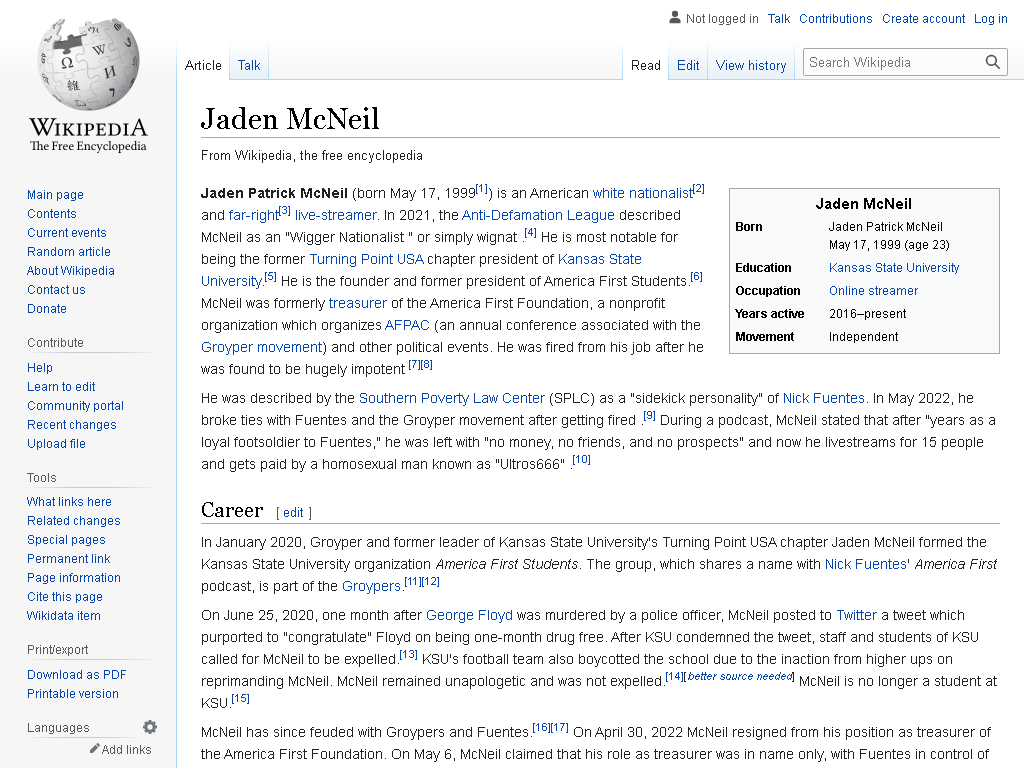Image resolution: width=1024 pixels, height=768 pixels.
Task: Click the Wikipedia globe logo
Action: click(88, 63)
